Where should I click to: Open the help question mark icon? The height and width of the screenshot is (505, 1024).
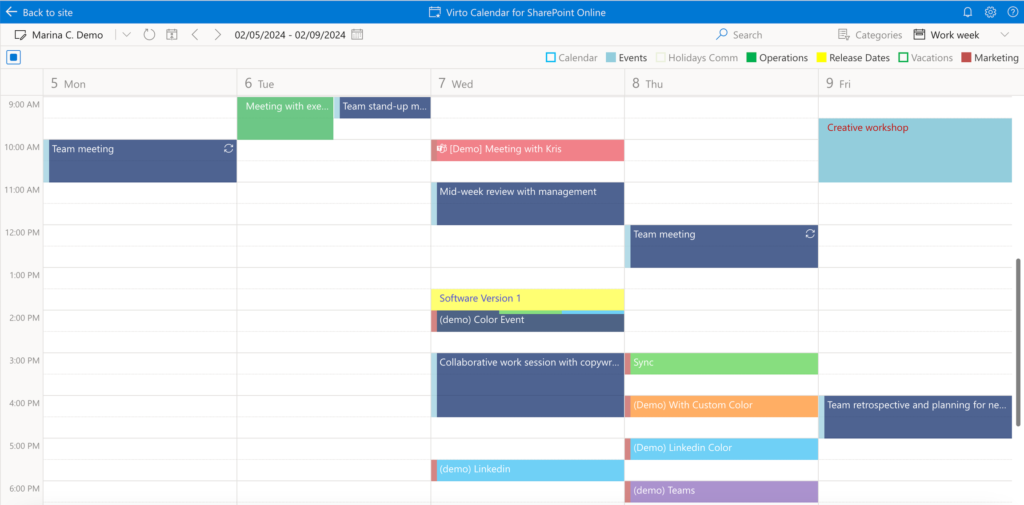(x=1011, y=12)
